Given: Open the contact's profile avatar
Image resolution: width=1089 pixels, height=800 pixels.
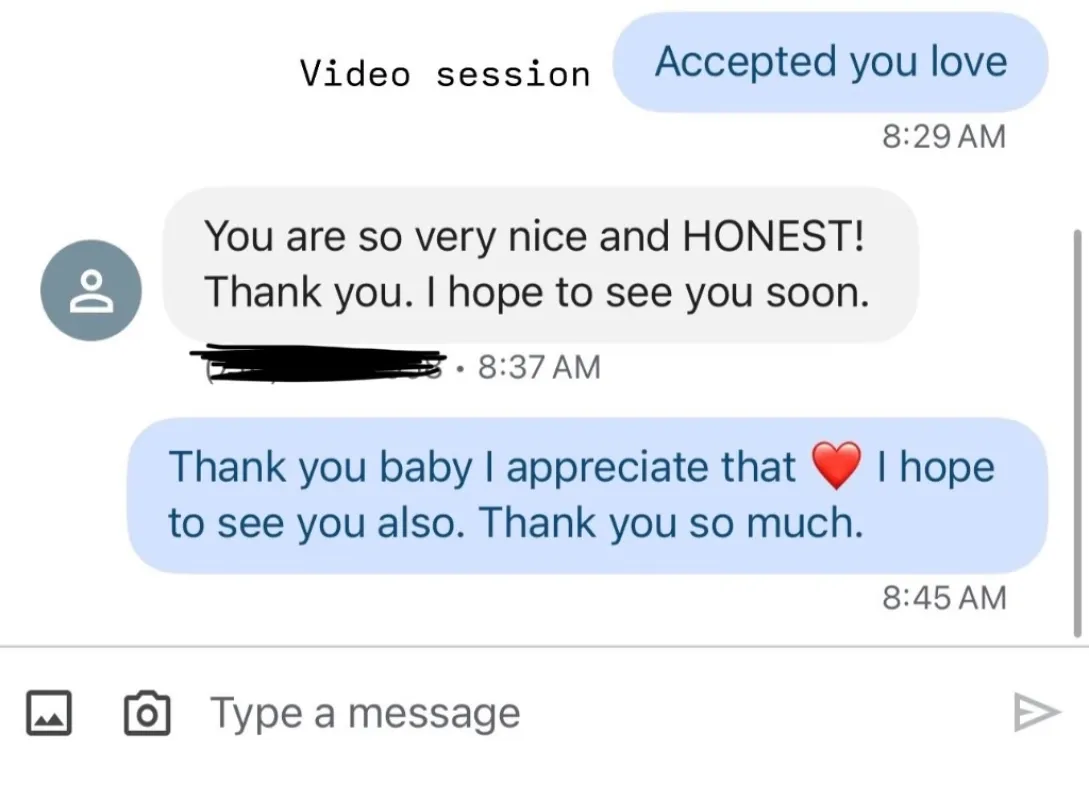Looking at the screenshot, I should pos(90,290).
